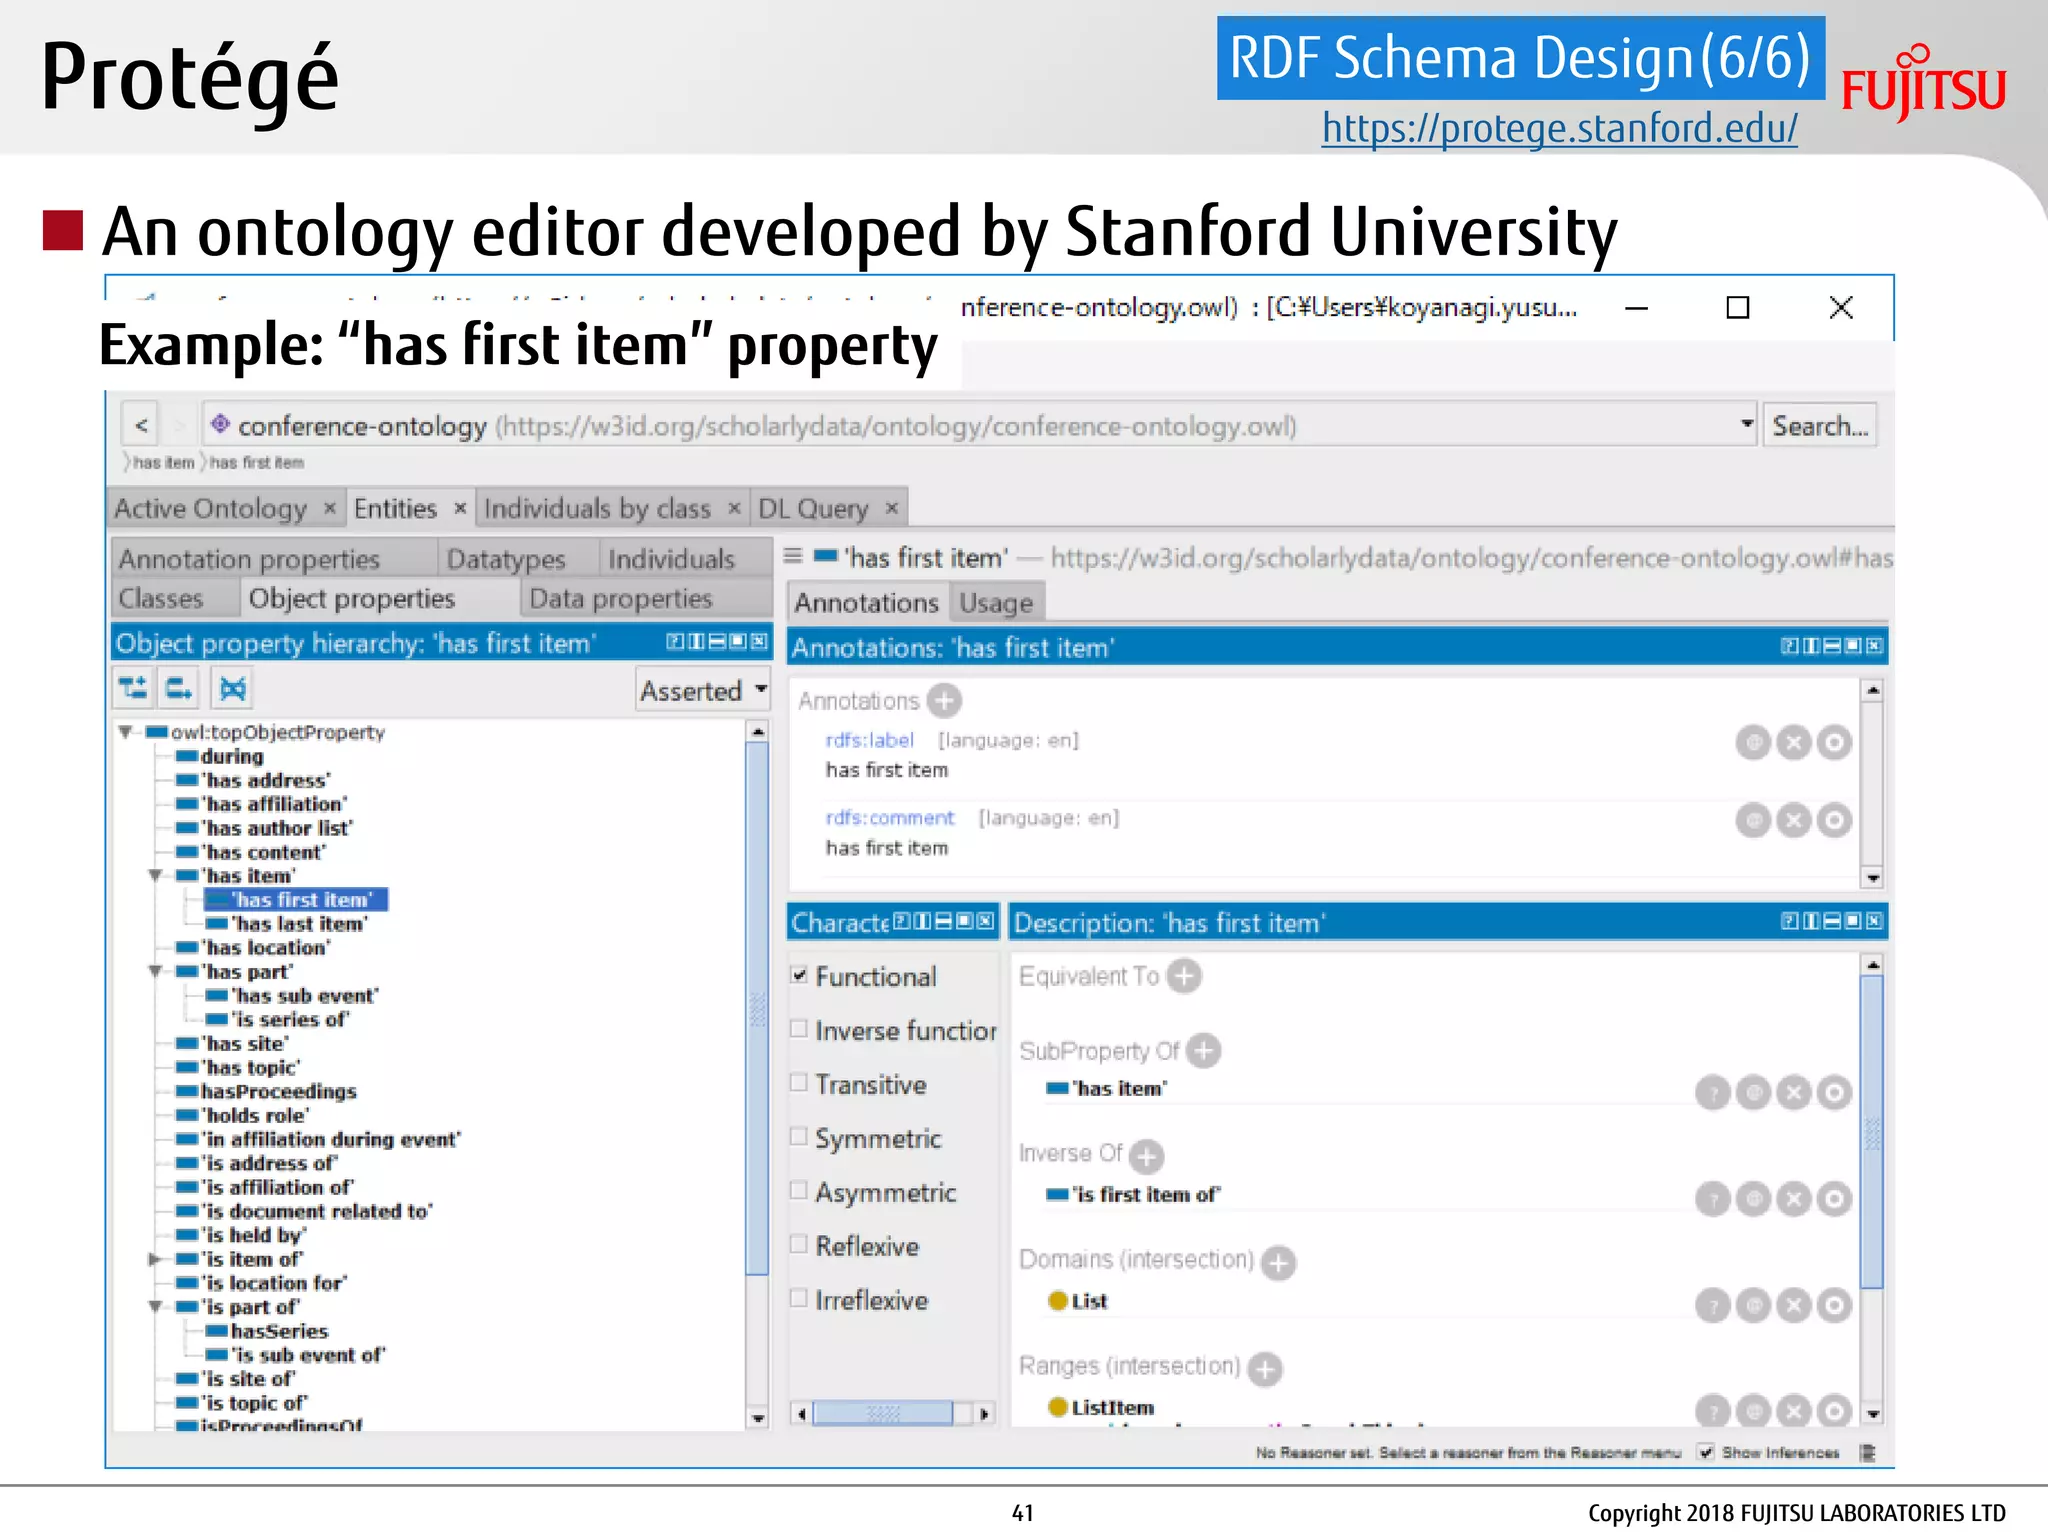Remove the List domain entry

[x=1794, y=1305]
